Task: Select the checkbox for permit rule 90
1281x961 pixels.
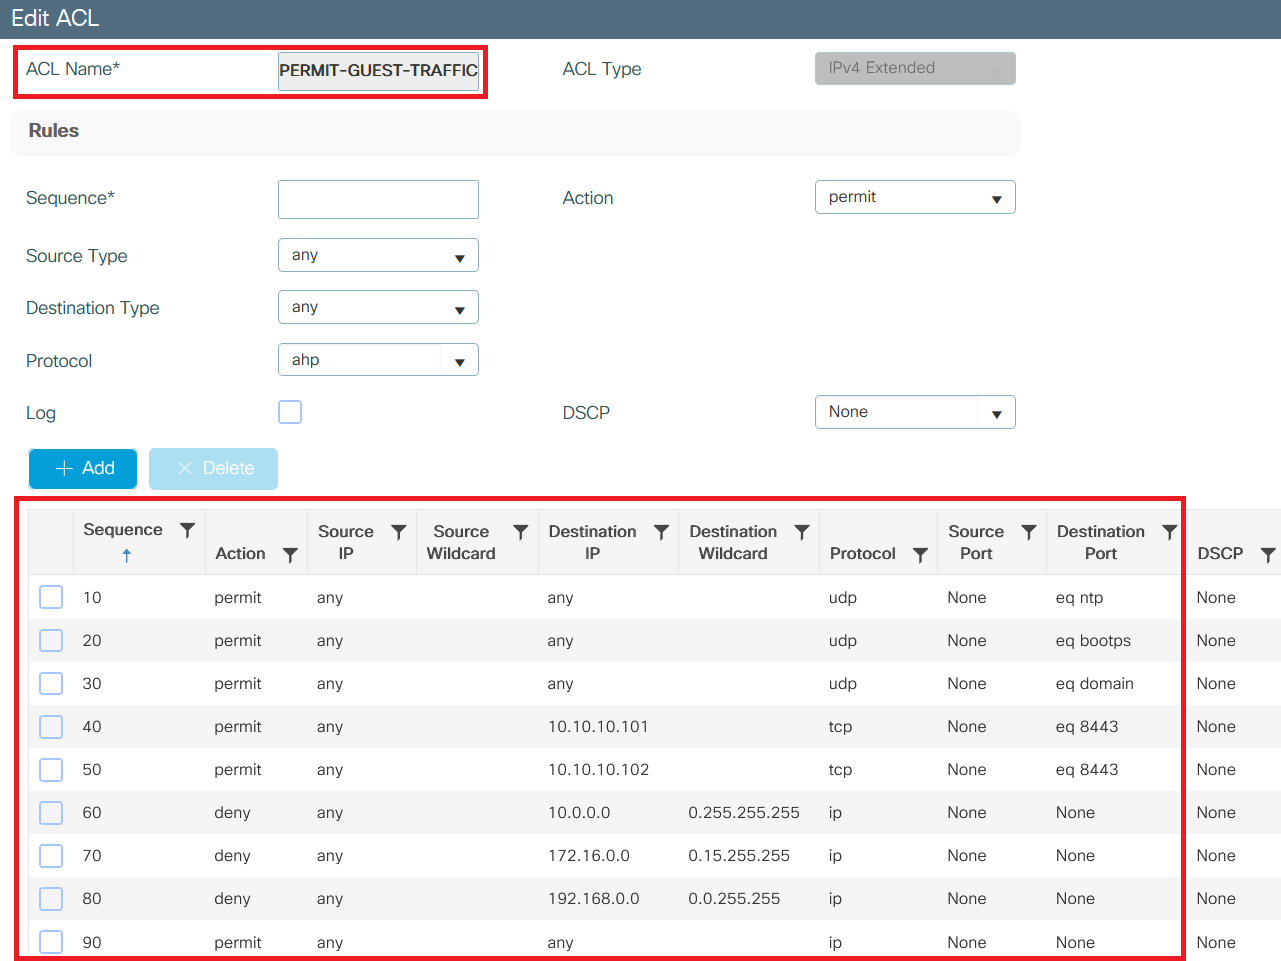Action: (51, 941)
